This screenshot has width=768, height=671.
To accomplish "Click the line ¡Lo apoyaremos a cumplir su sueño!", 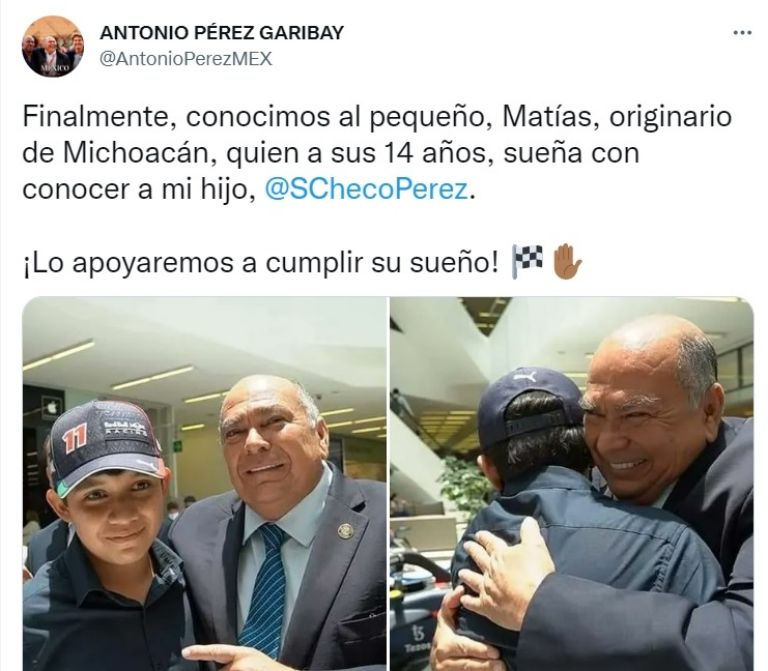I will click(x=260, y=263).
